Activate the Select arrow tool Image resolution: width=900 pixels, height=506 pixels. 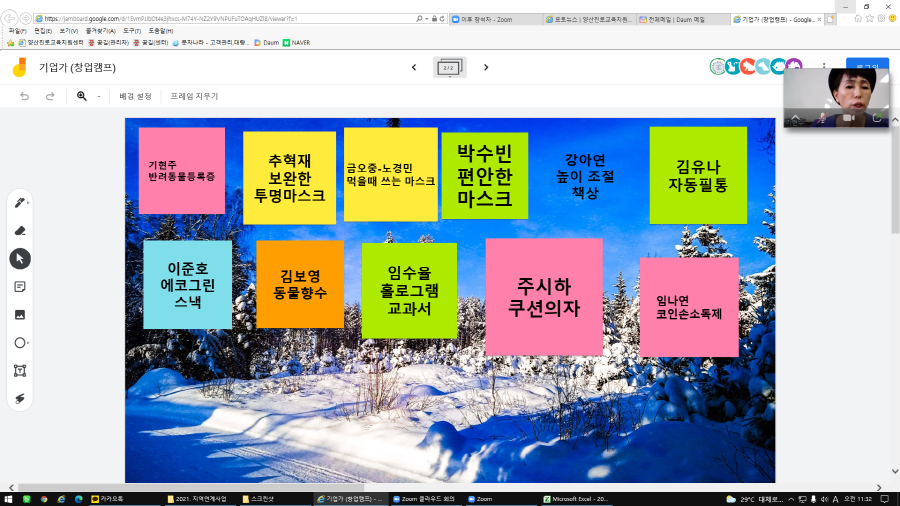(20, 259)
